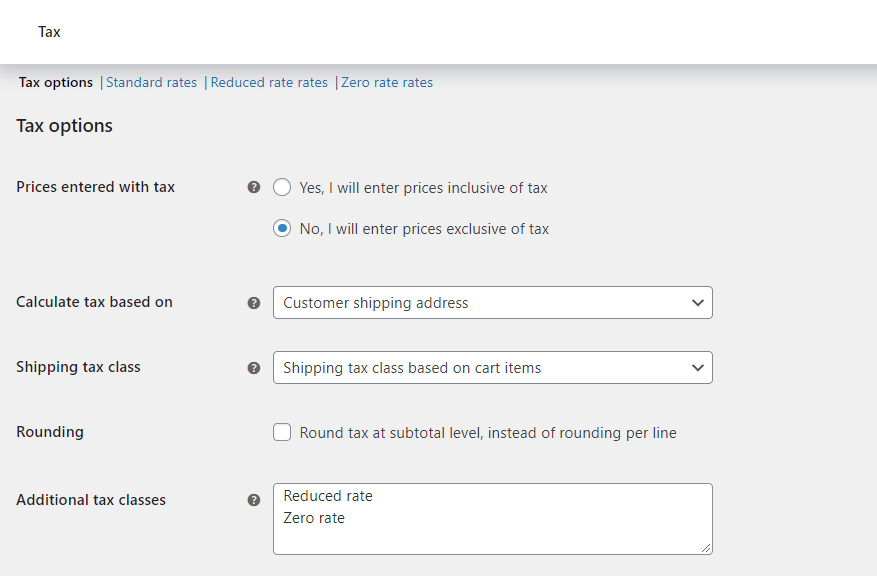Select the Zero rate line in tax classes
Viewport: 877px width, 576px height.
tap(314, 518)
